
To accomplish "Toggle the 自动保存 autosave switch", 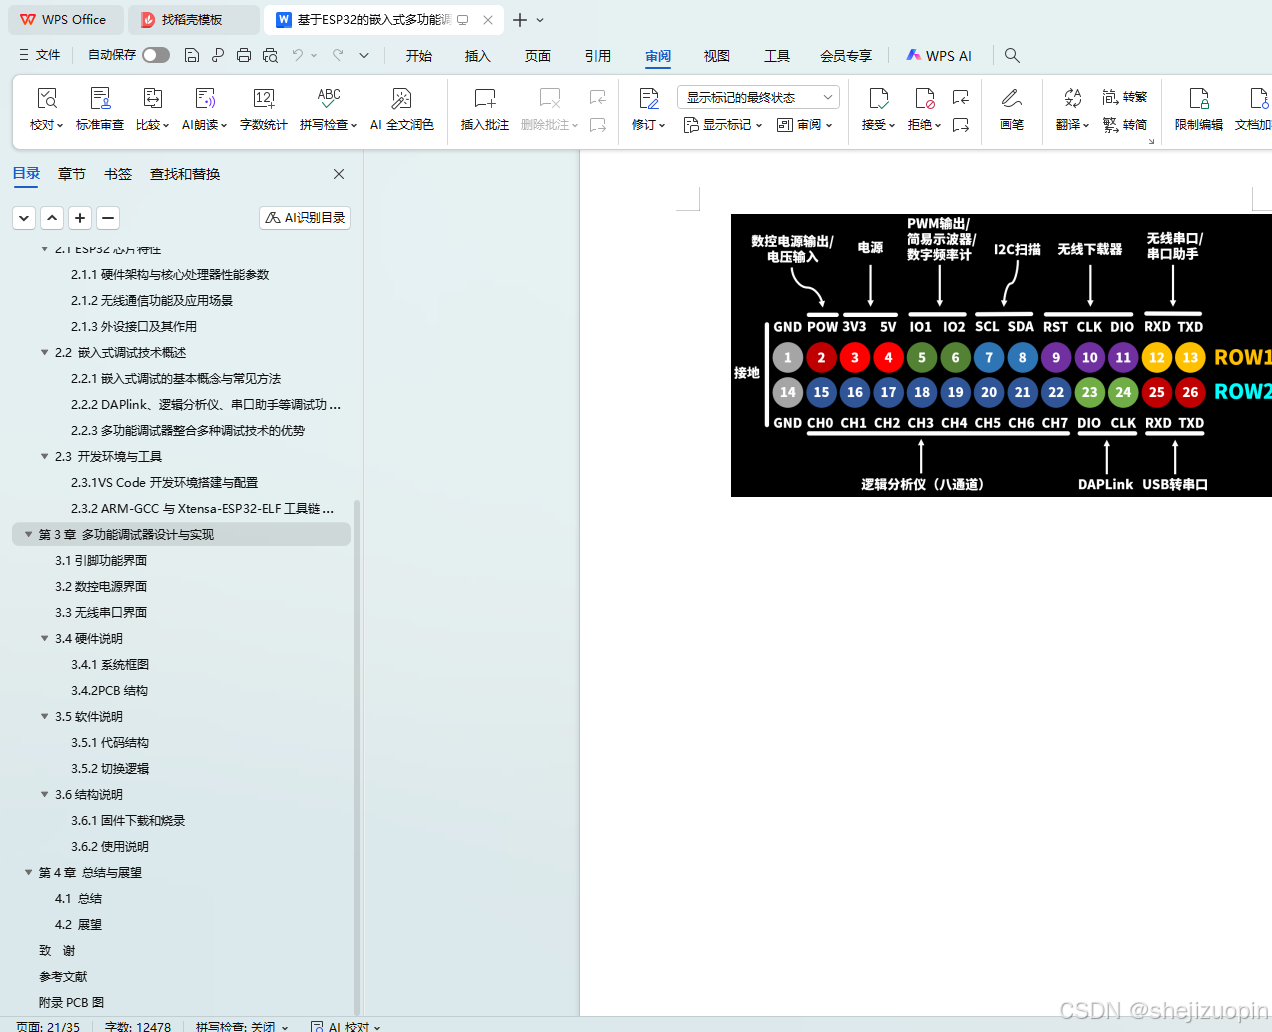I will tap(155, 55).
